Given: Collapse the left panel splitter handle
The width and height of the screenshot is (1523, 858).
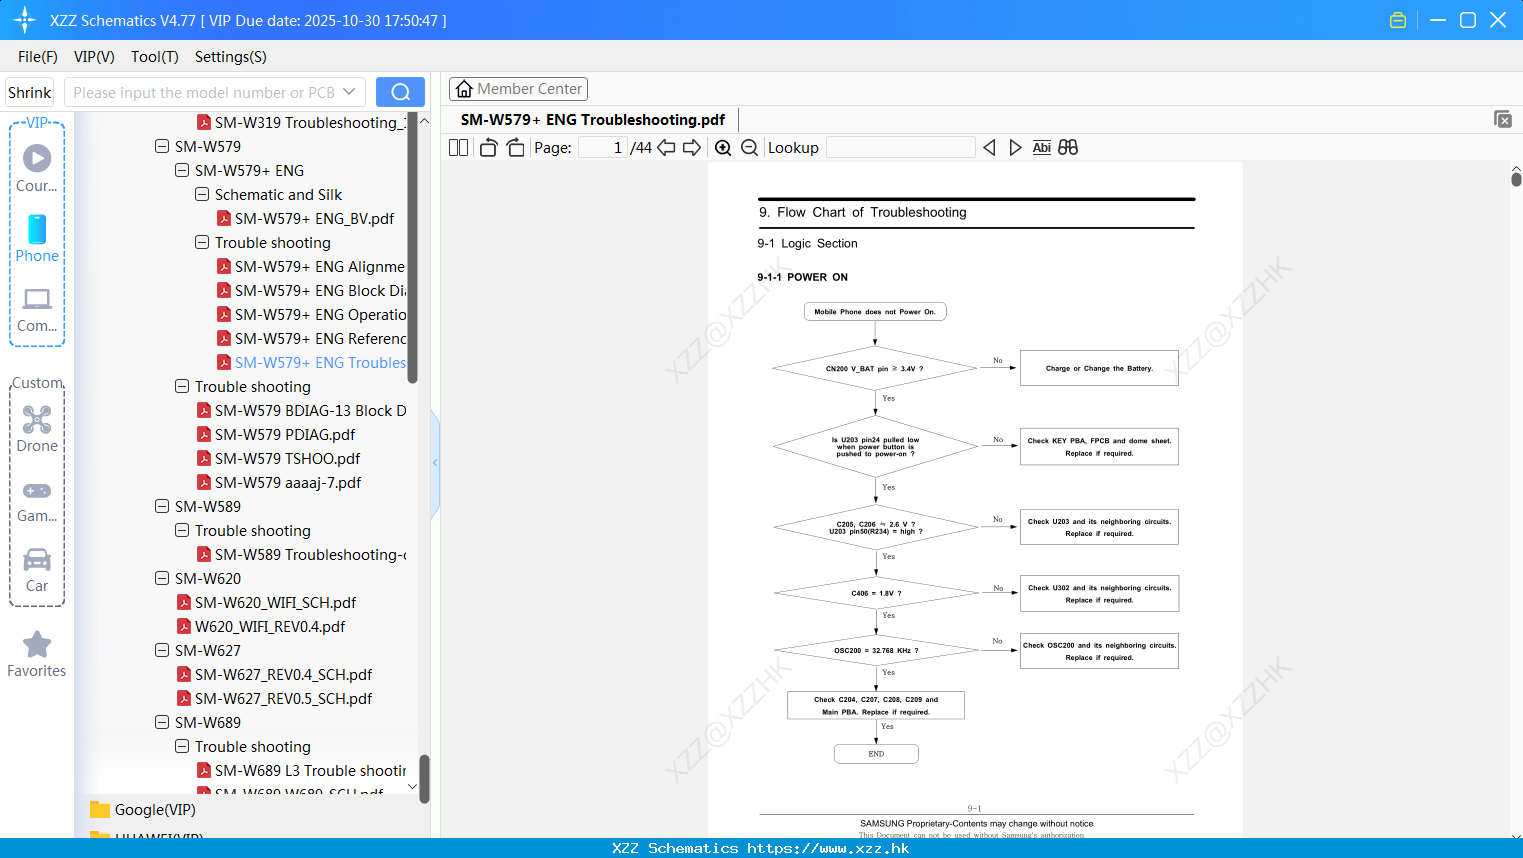Looking at the screenshot, I should (435, 462).
